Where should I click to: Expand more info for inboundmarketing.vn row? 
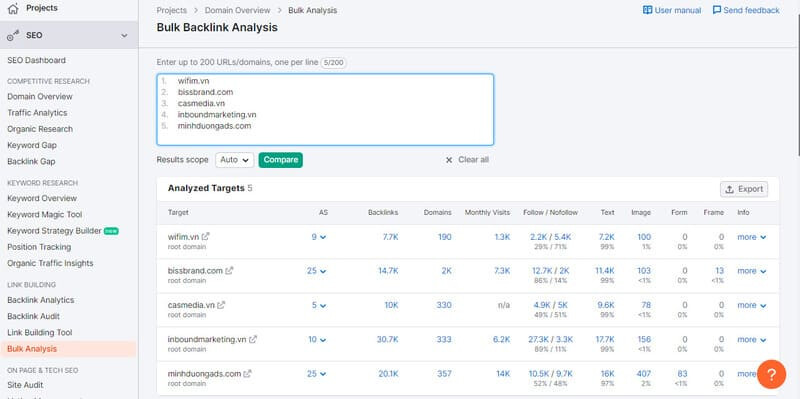[752, 339]
